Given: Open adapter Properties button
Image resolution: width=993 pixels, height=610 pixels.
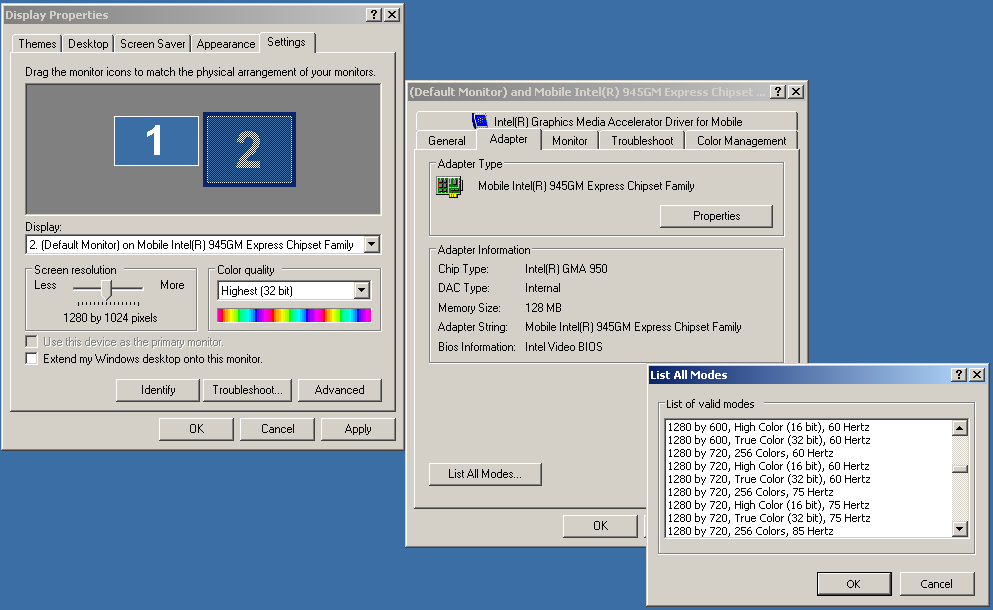Looking at the screenshot, I should [716, 216].
